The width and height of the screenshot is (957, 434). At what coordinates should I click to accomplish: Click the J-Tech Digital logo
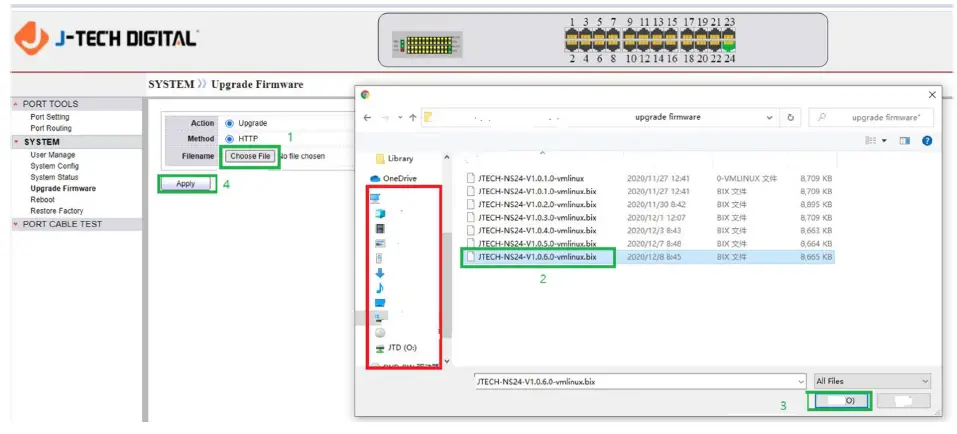click(x=106, y=38)
